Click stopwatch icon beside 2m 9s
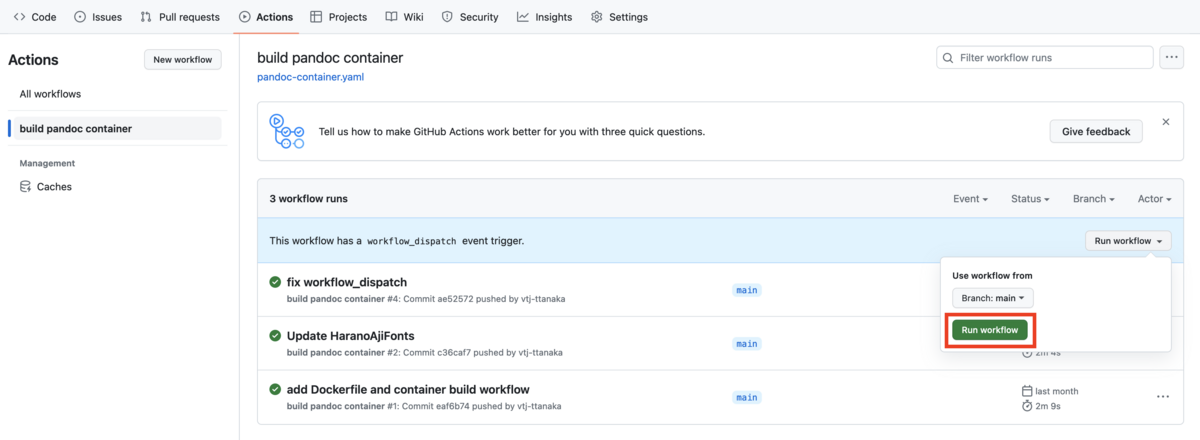 point(1027,406)
